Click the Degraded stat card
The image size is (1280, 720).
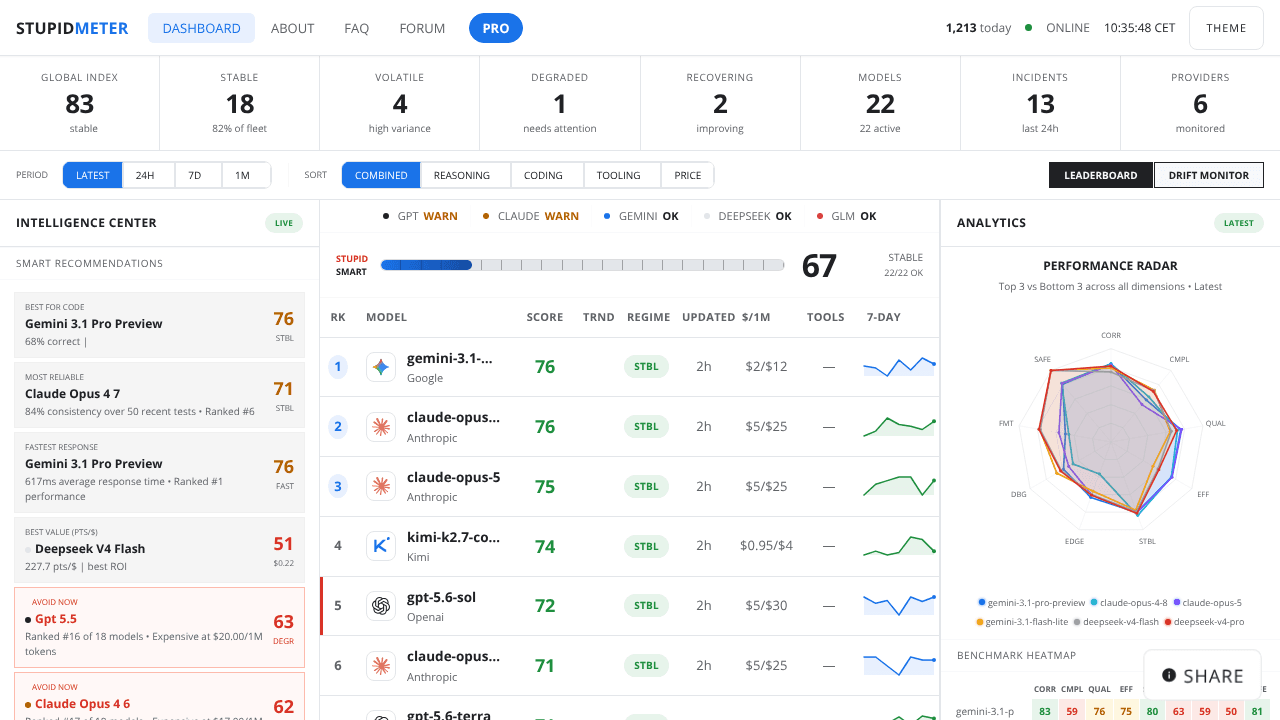(560, 103)
